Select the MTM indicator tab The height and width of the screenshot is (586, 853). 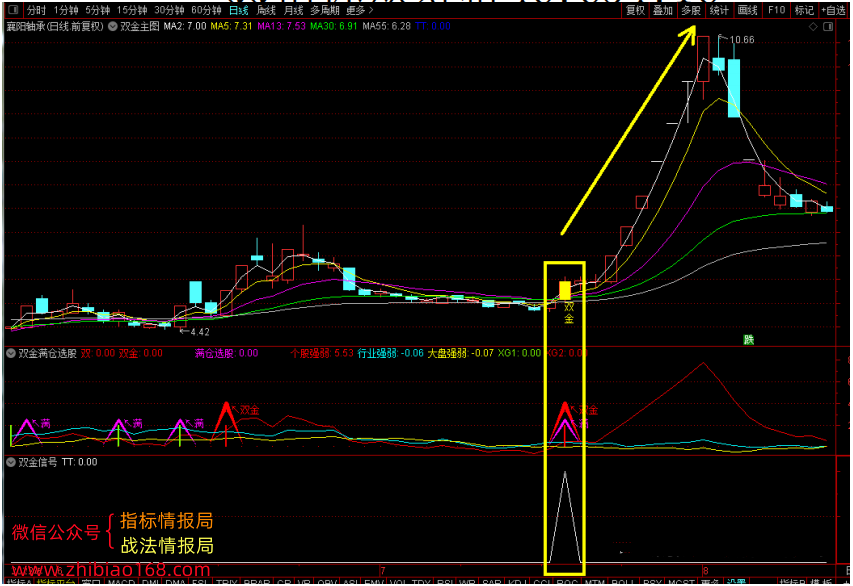coord(595,582)
